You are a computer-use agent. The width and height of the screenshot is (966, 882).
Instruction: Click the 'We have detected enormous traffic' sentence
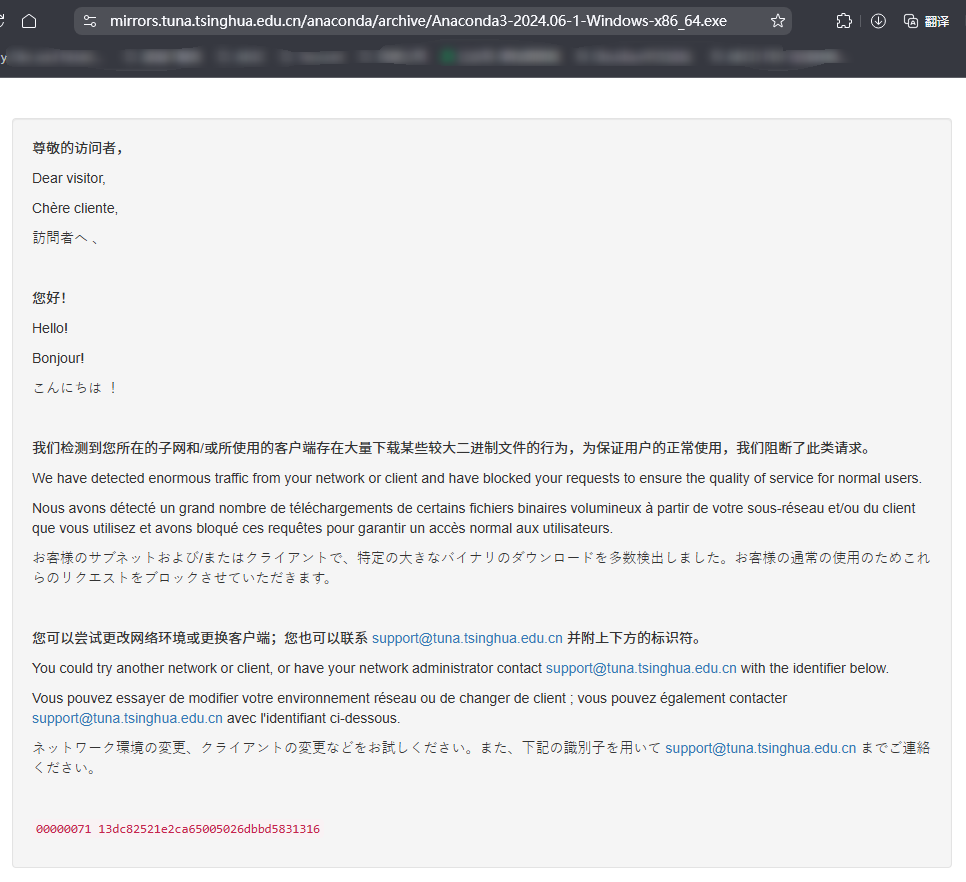click(x=477, y=479)
